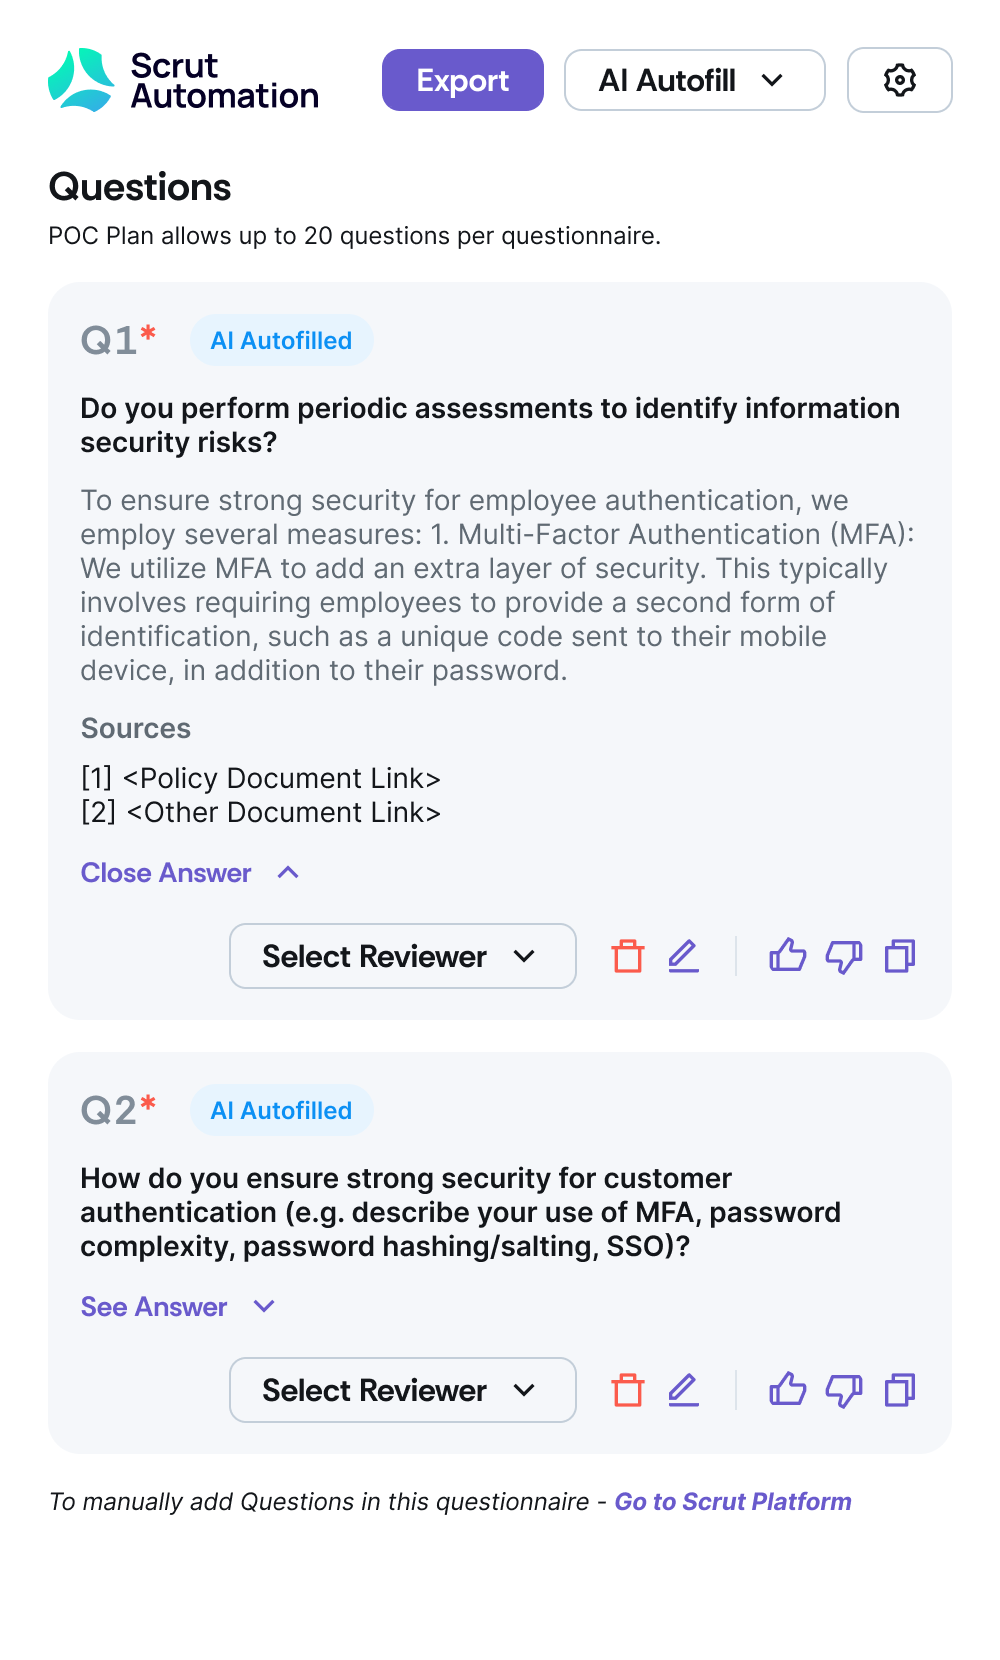The image size is (1000, 1660).
Task: Copy the Q1 answer
Action: [x=900, y=956]
